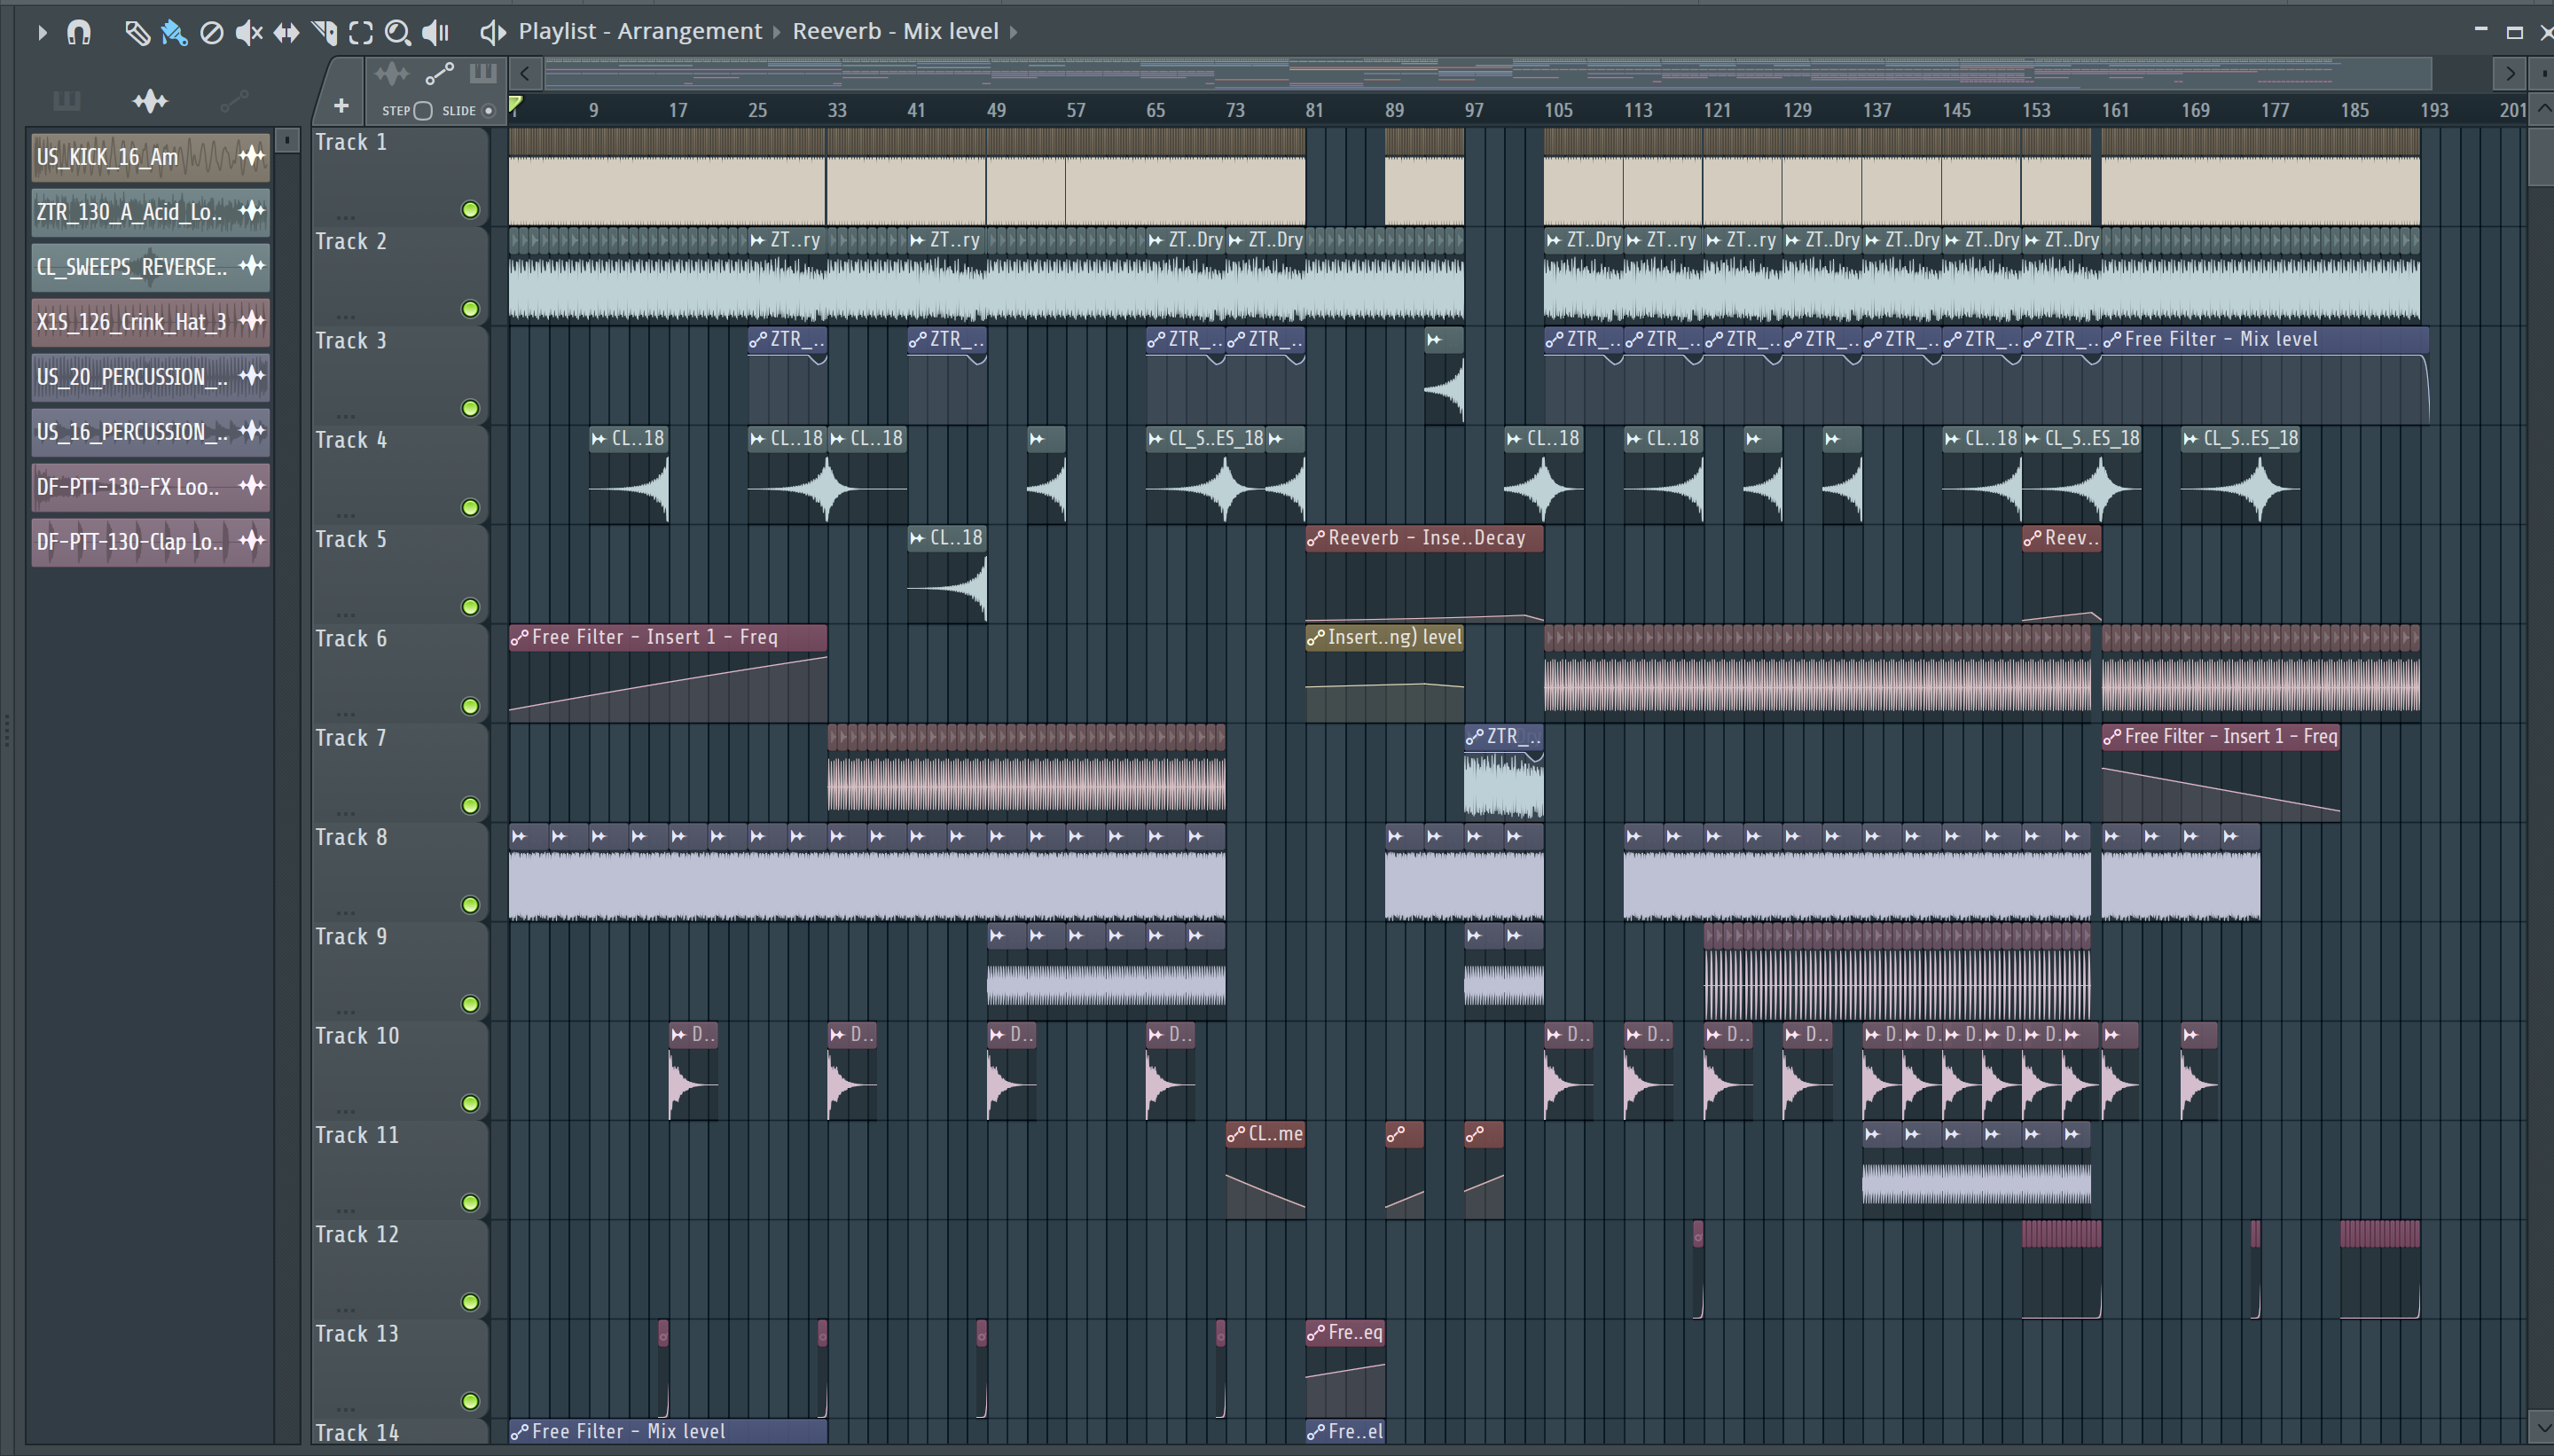Click the green playhead marker at start
The image size is (2554, 1456).
[x=515, y=104]
